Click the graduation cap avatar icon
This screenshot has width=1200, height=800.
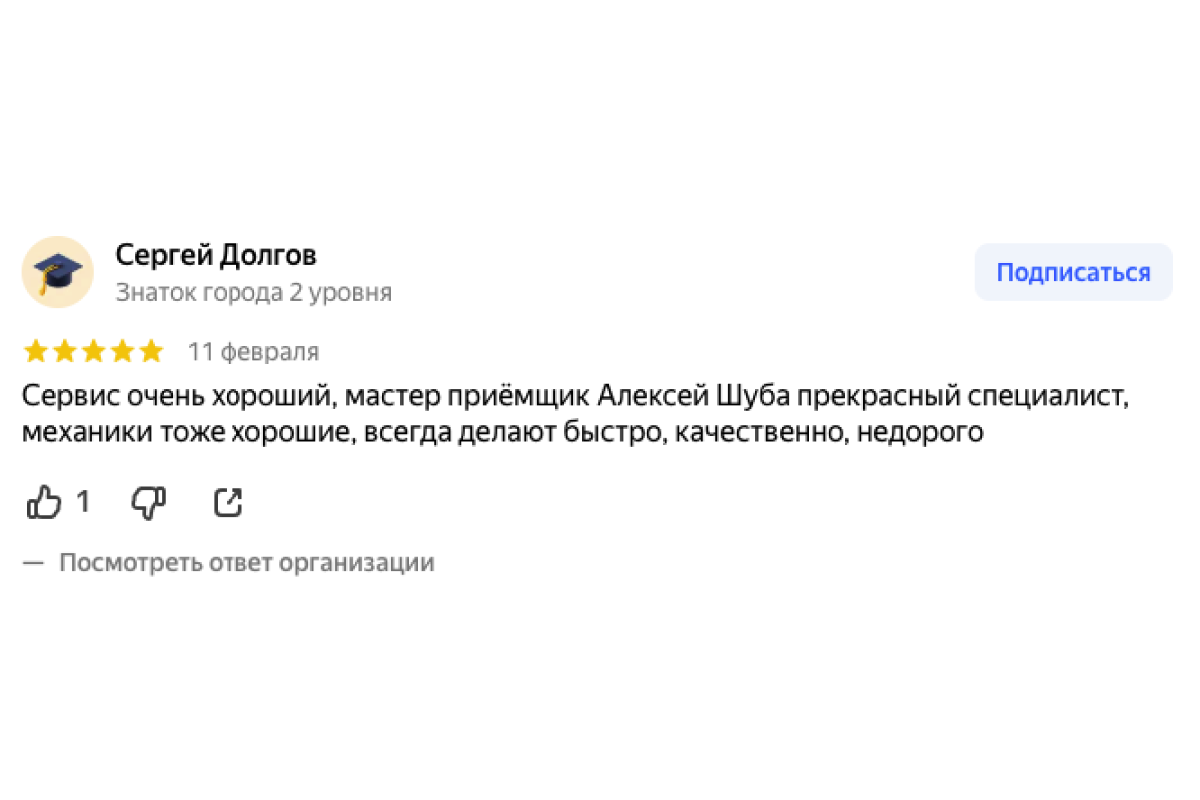(58, 272)
